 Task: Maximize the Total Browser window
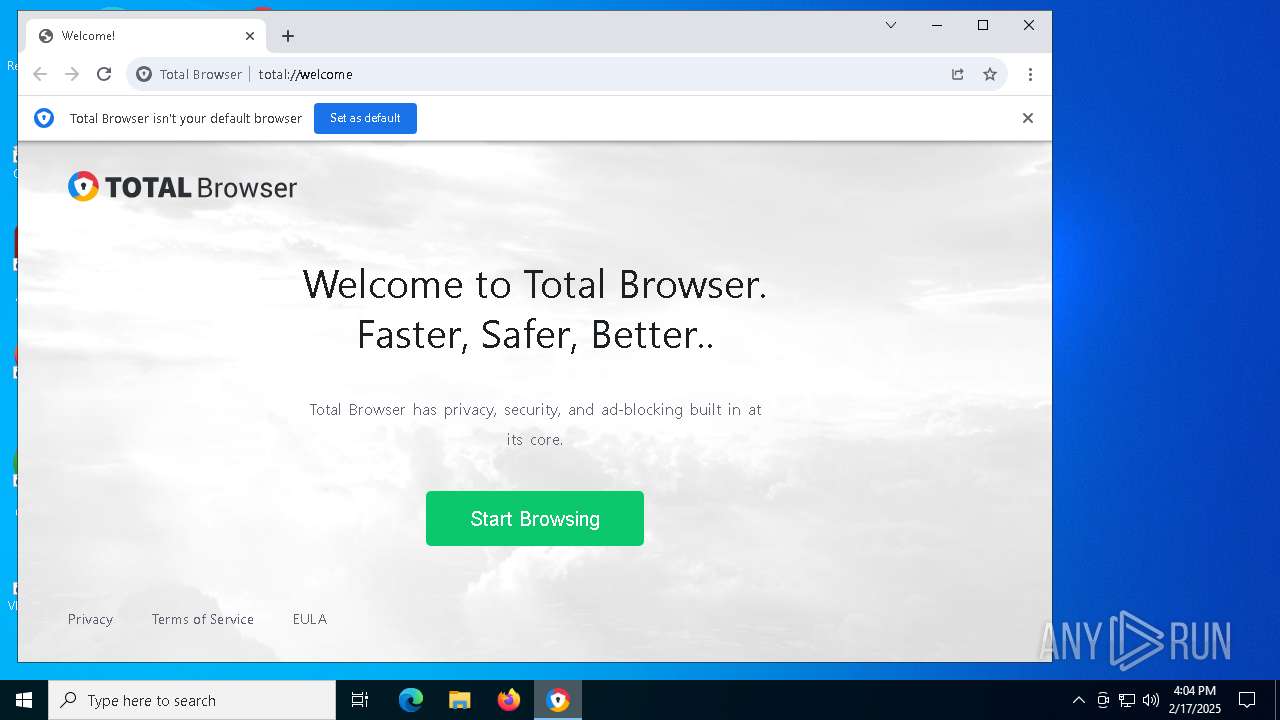coord(983,25)
